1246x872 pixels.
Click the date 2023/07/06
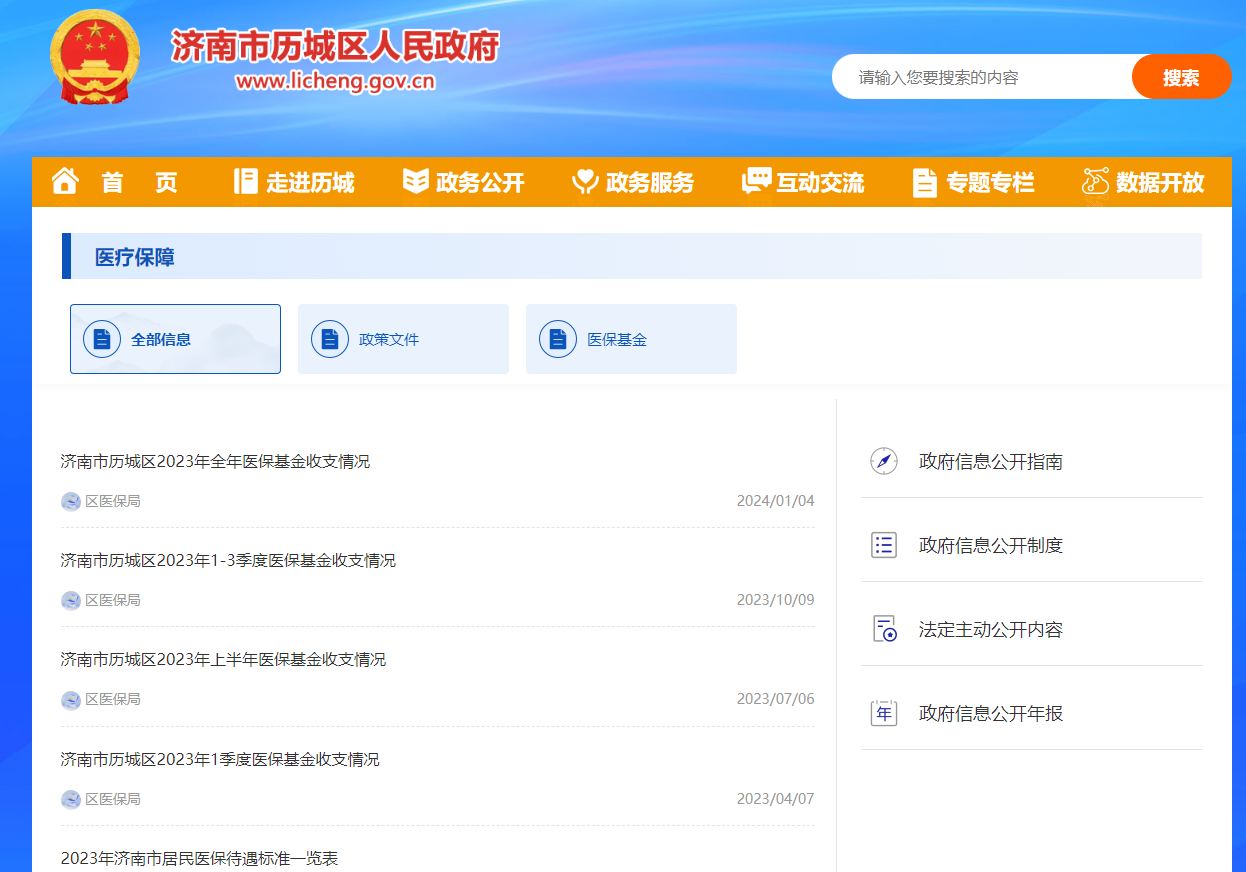point(776,699)
